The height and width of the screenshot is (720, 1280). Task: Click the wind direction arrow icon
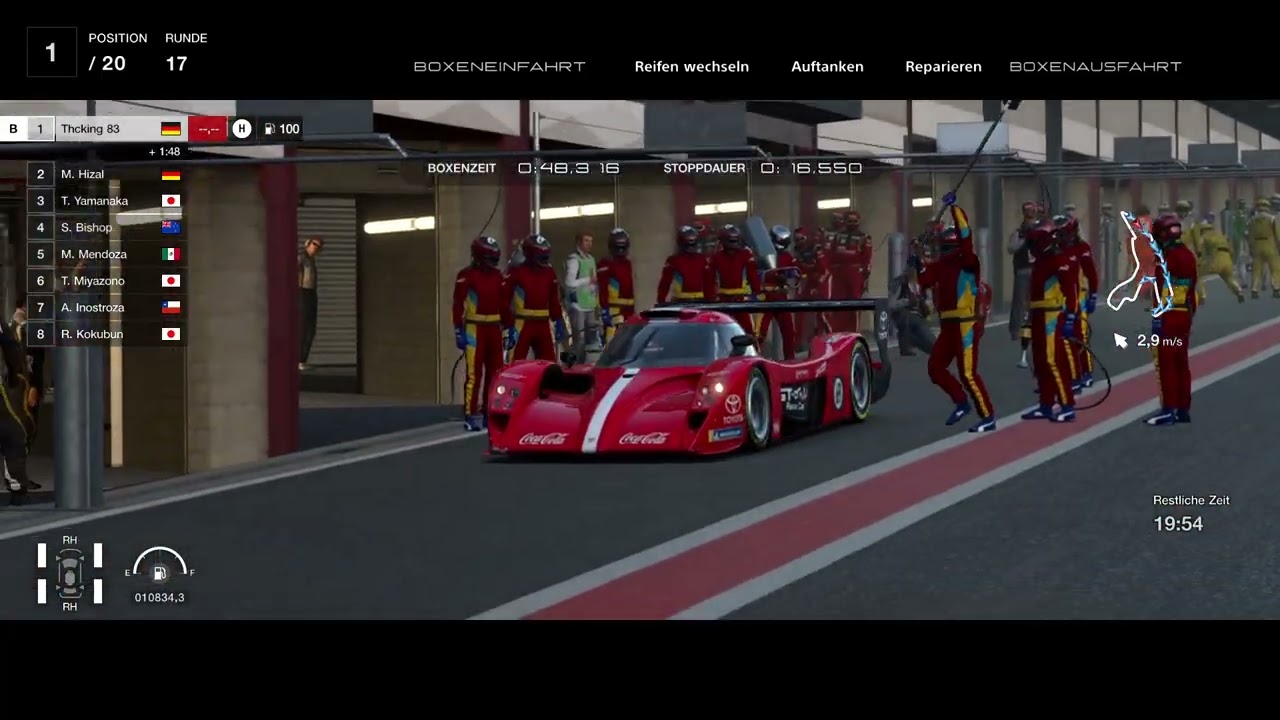coord(1121,341)
